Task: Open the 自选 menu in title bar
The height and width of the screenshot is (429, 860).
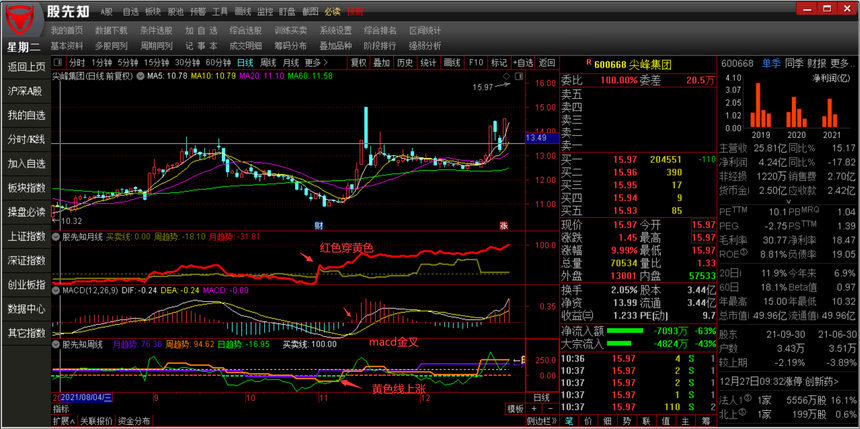Action: 131,11
